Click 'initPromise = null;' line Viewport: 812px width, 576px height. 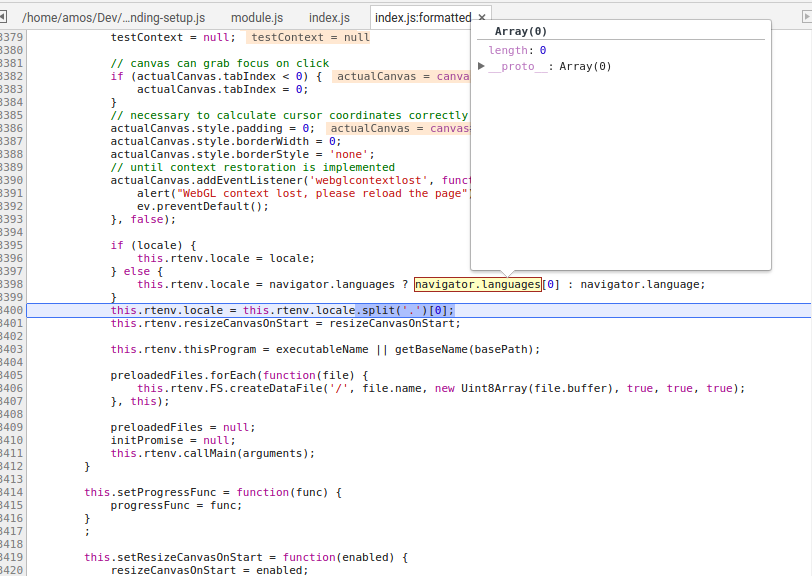click(172, 440)
